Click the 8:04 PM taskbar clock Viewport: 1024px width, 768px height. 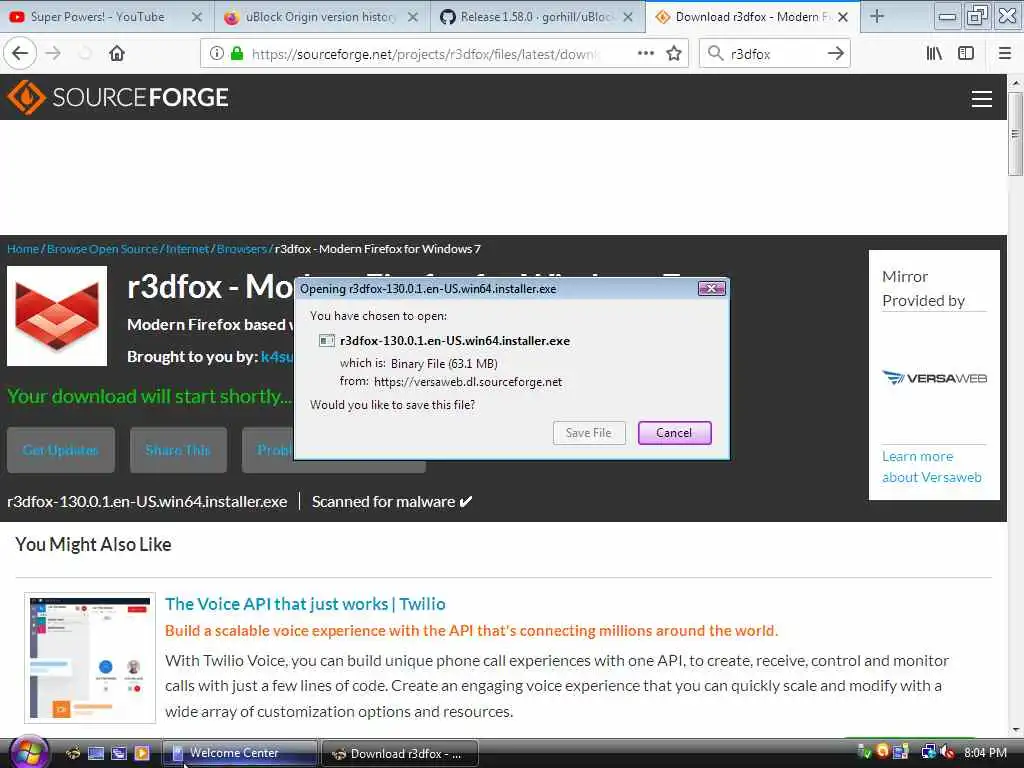(x=985, y=753)
